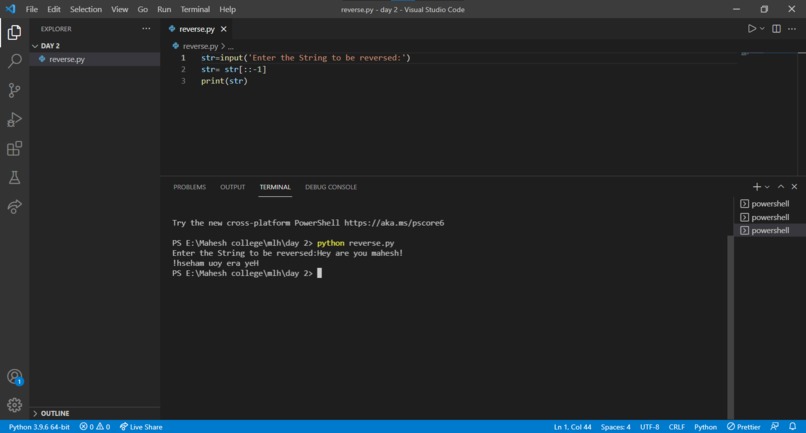Viewport: 806px width, 433px height.
Task: Switch to the OUTPUT panel tab
Action: coord(232,187)
